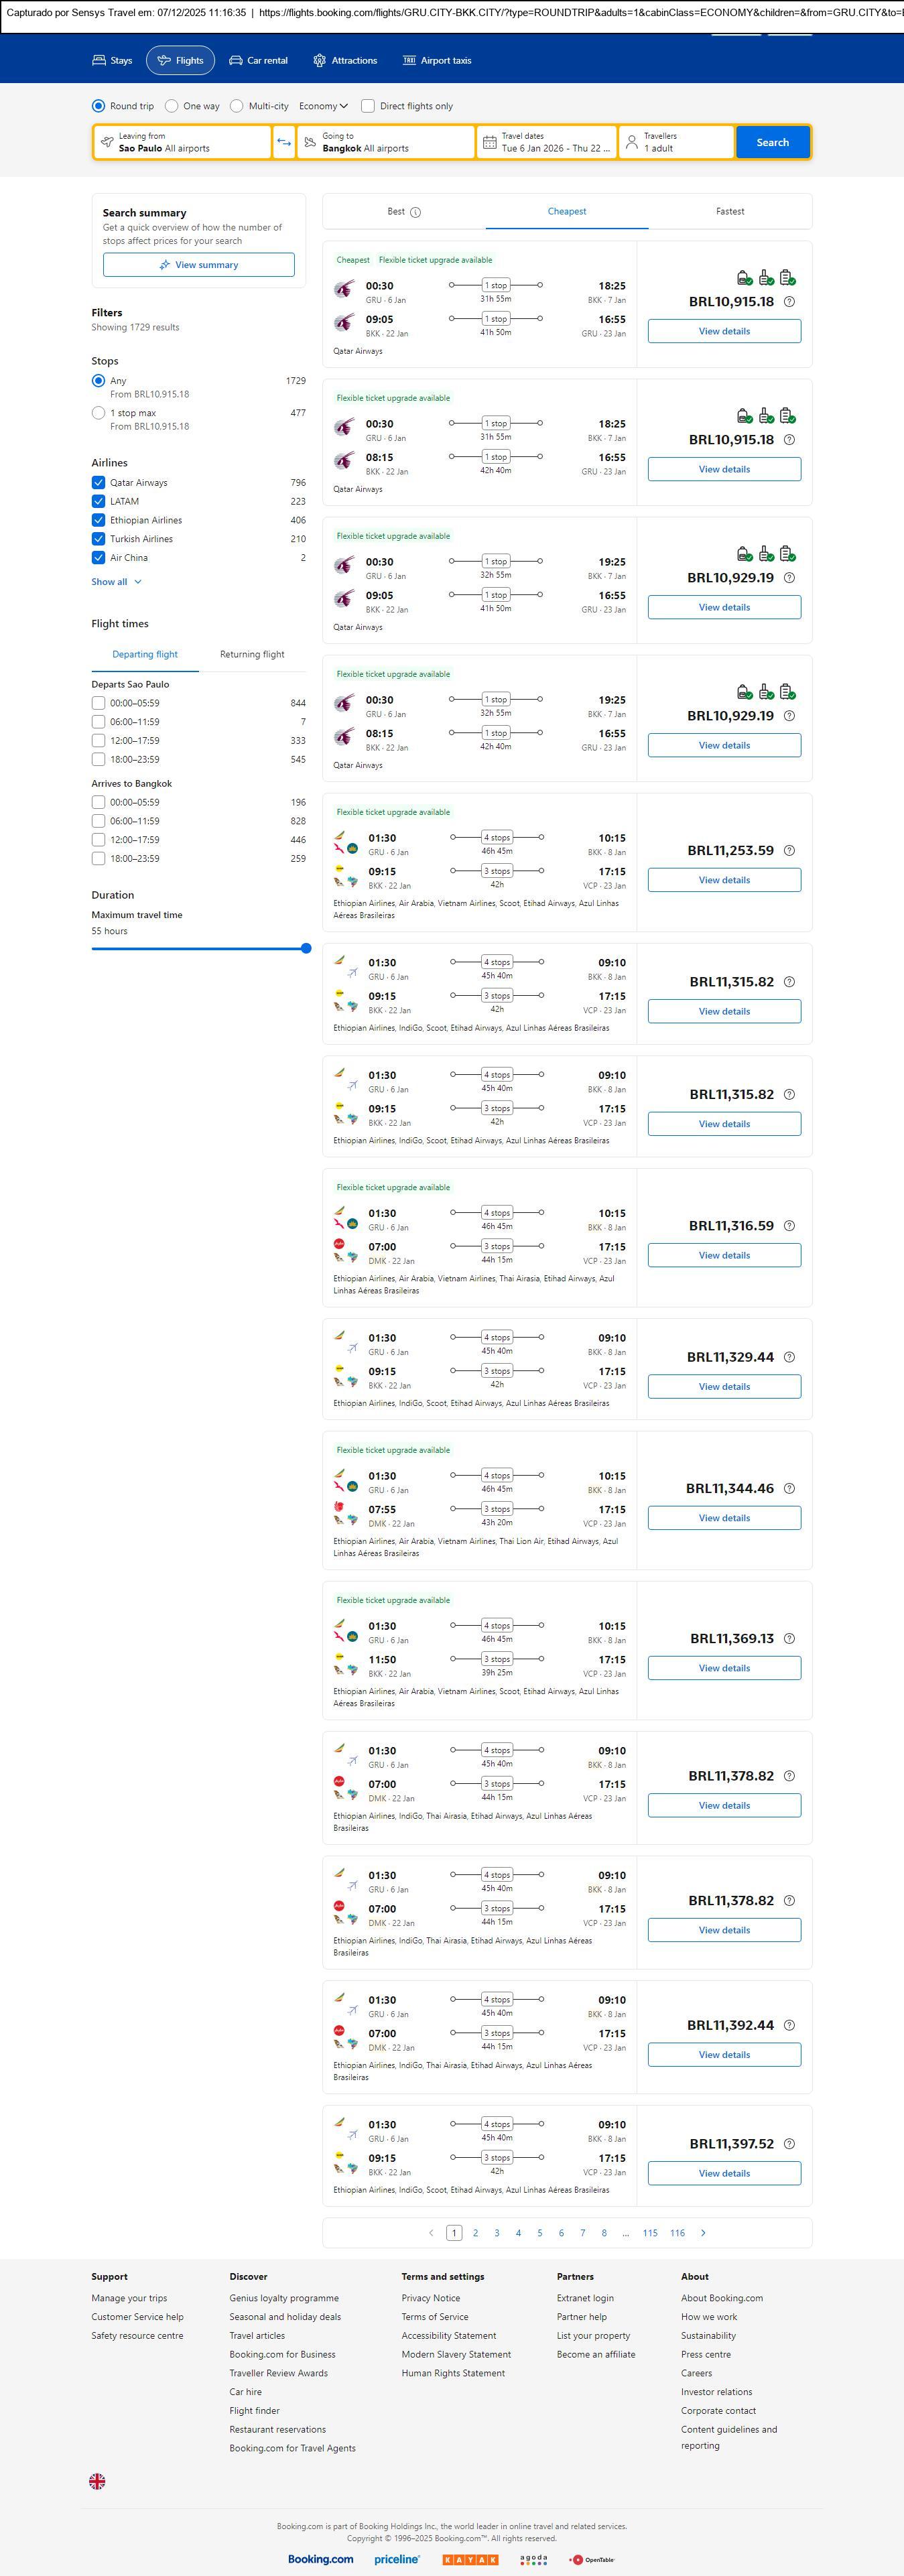This screenshot has height=2576, width=904.
Task: Uncheck the Turkish Airlines filter
Action: tap(98, 539)
